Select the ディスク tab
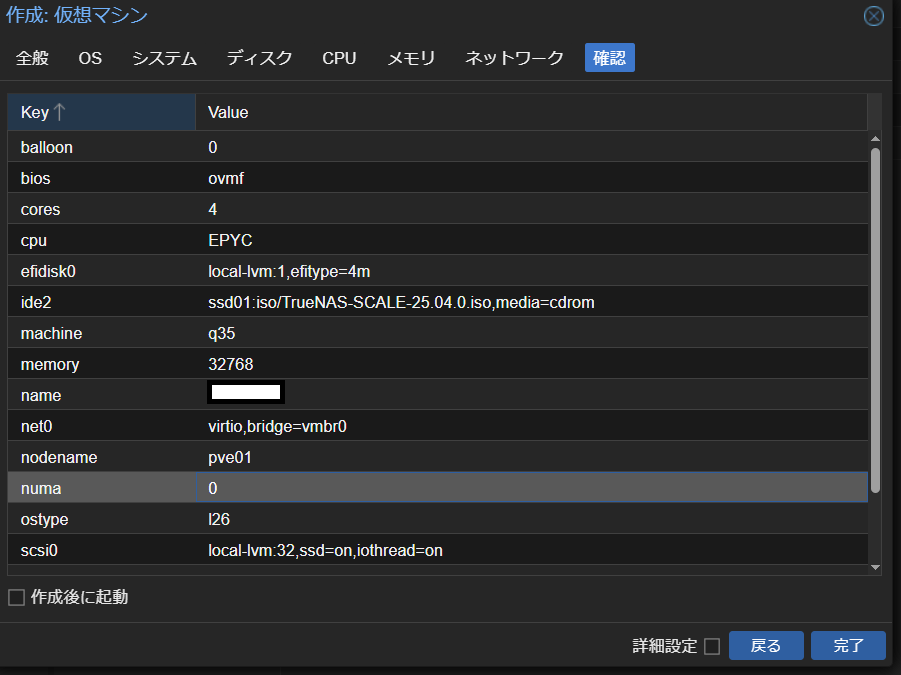901x675 pixels. coord(259,58)
